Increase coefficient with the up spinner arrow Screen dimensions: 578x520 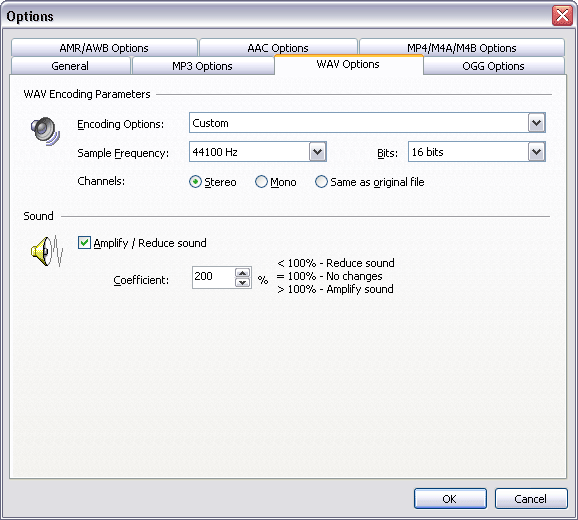point(243,273)
